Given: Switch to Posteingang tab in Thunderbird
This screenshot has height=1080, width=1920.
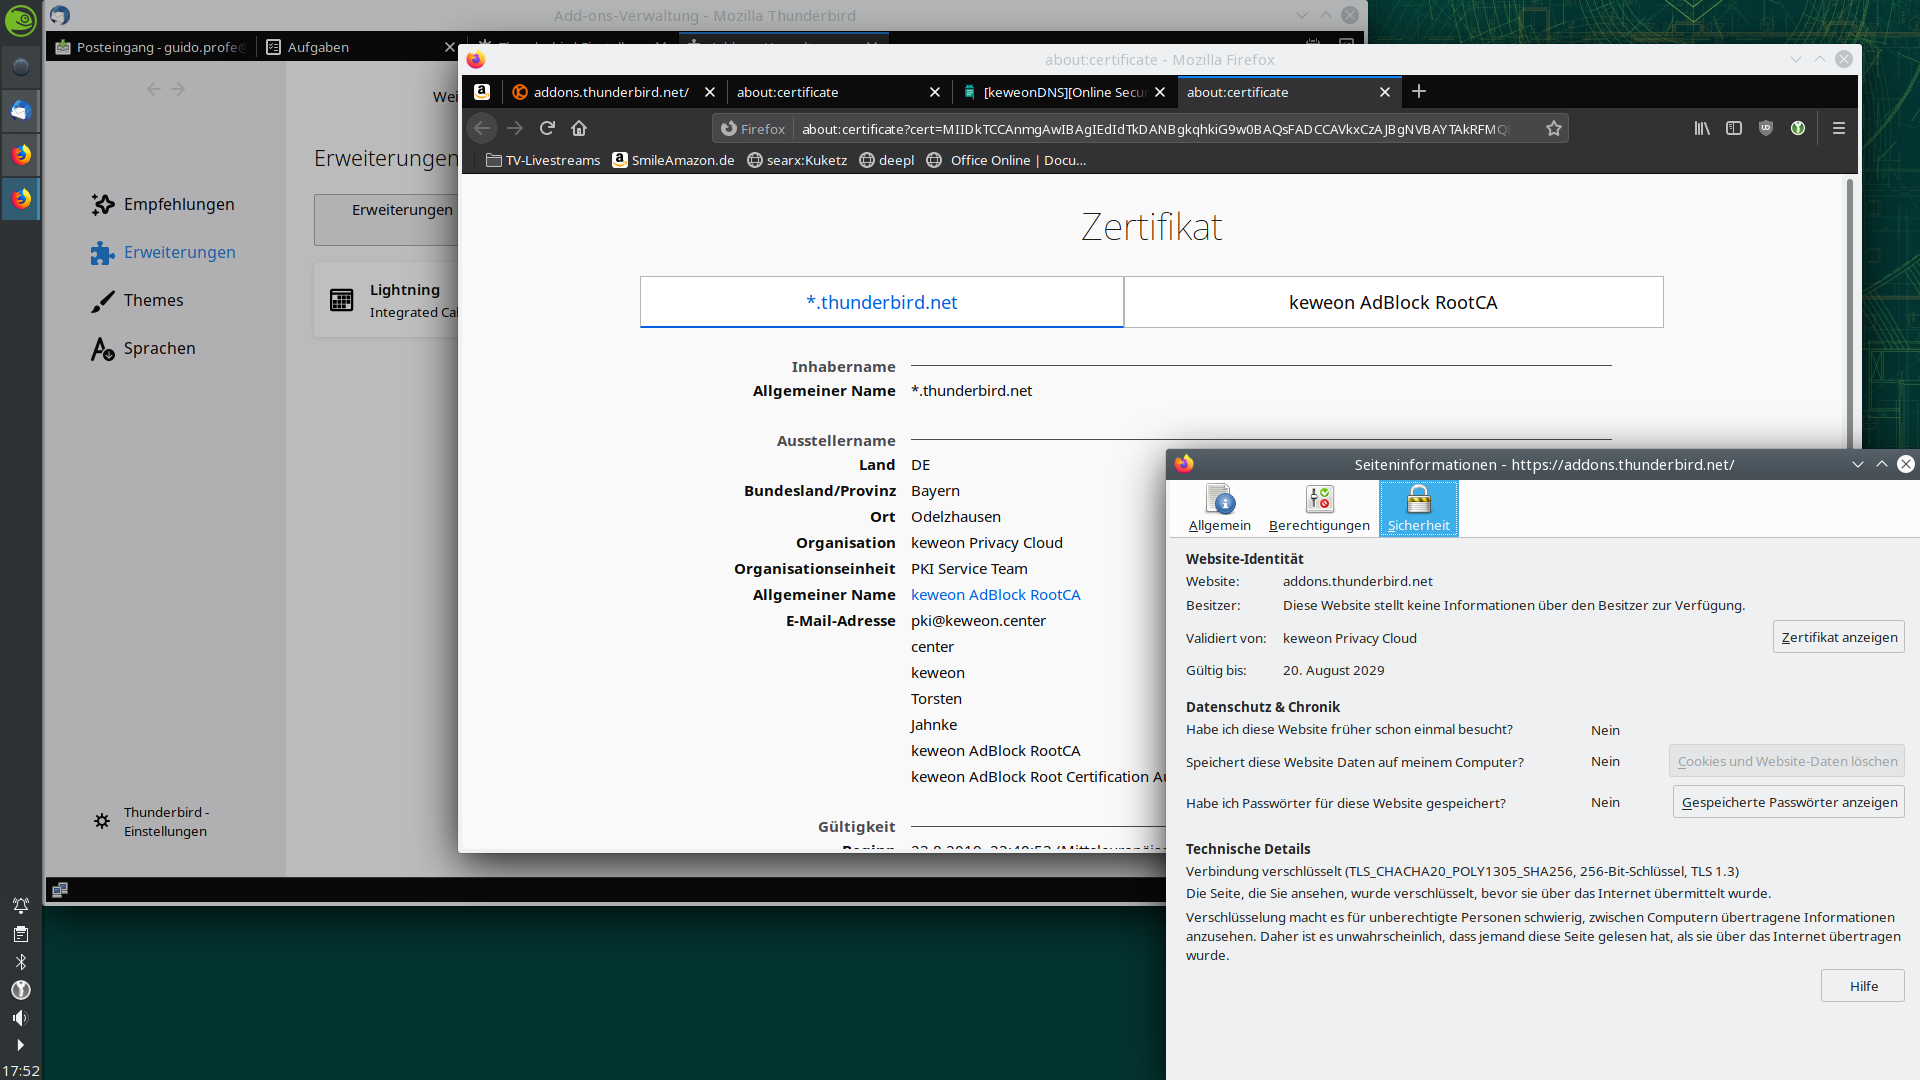Looking at the screenshot, I should 151,47.
